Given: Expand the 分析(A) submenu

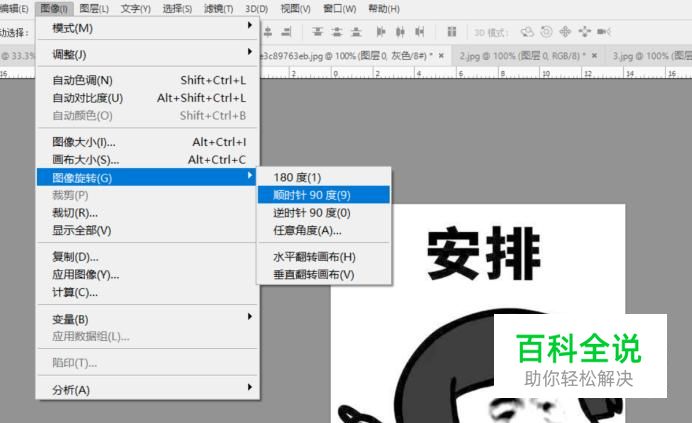Looking at the screenshot, I should click(147, 390).
